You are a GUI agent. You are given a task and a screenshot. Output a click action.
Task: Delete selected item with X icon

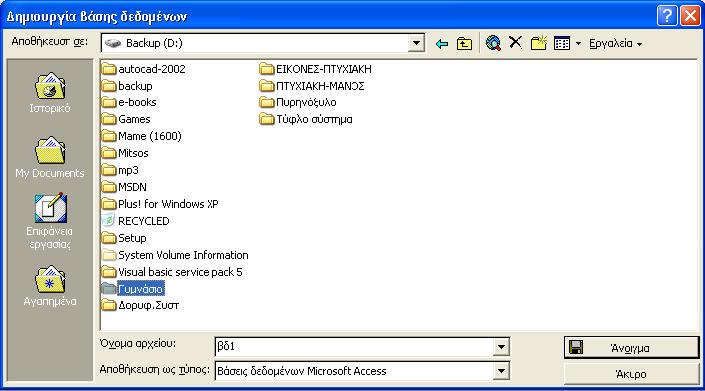(x=515, y=43)
